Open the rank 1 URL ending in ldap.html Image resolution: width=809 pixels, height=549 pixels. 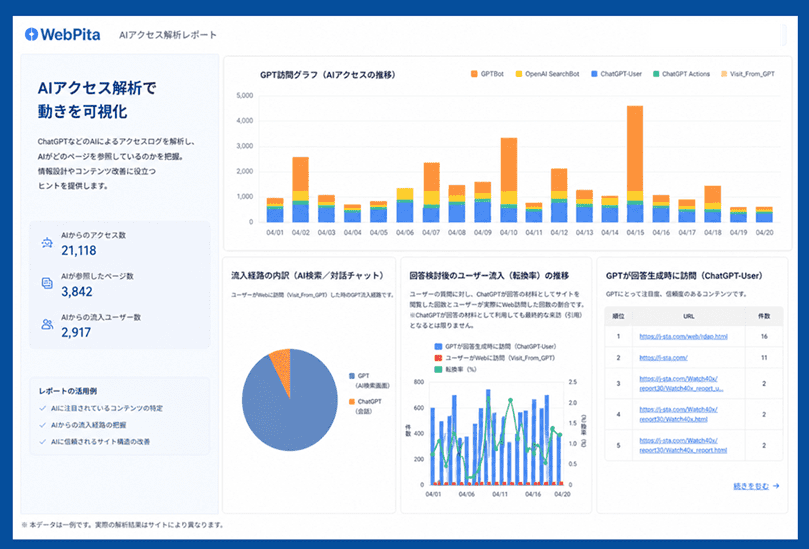point(683,337)
